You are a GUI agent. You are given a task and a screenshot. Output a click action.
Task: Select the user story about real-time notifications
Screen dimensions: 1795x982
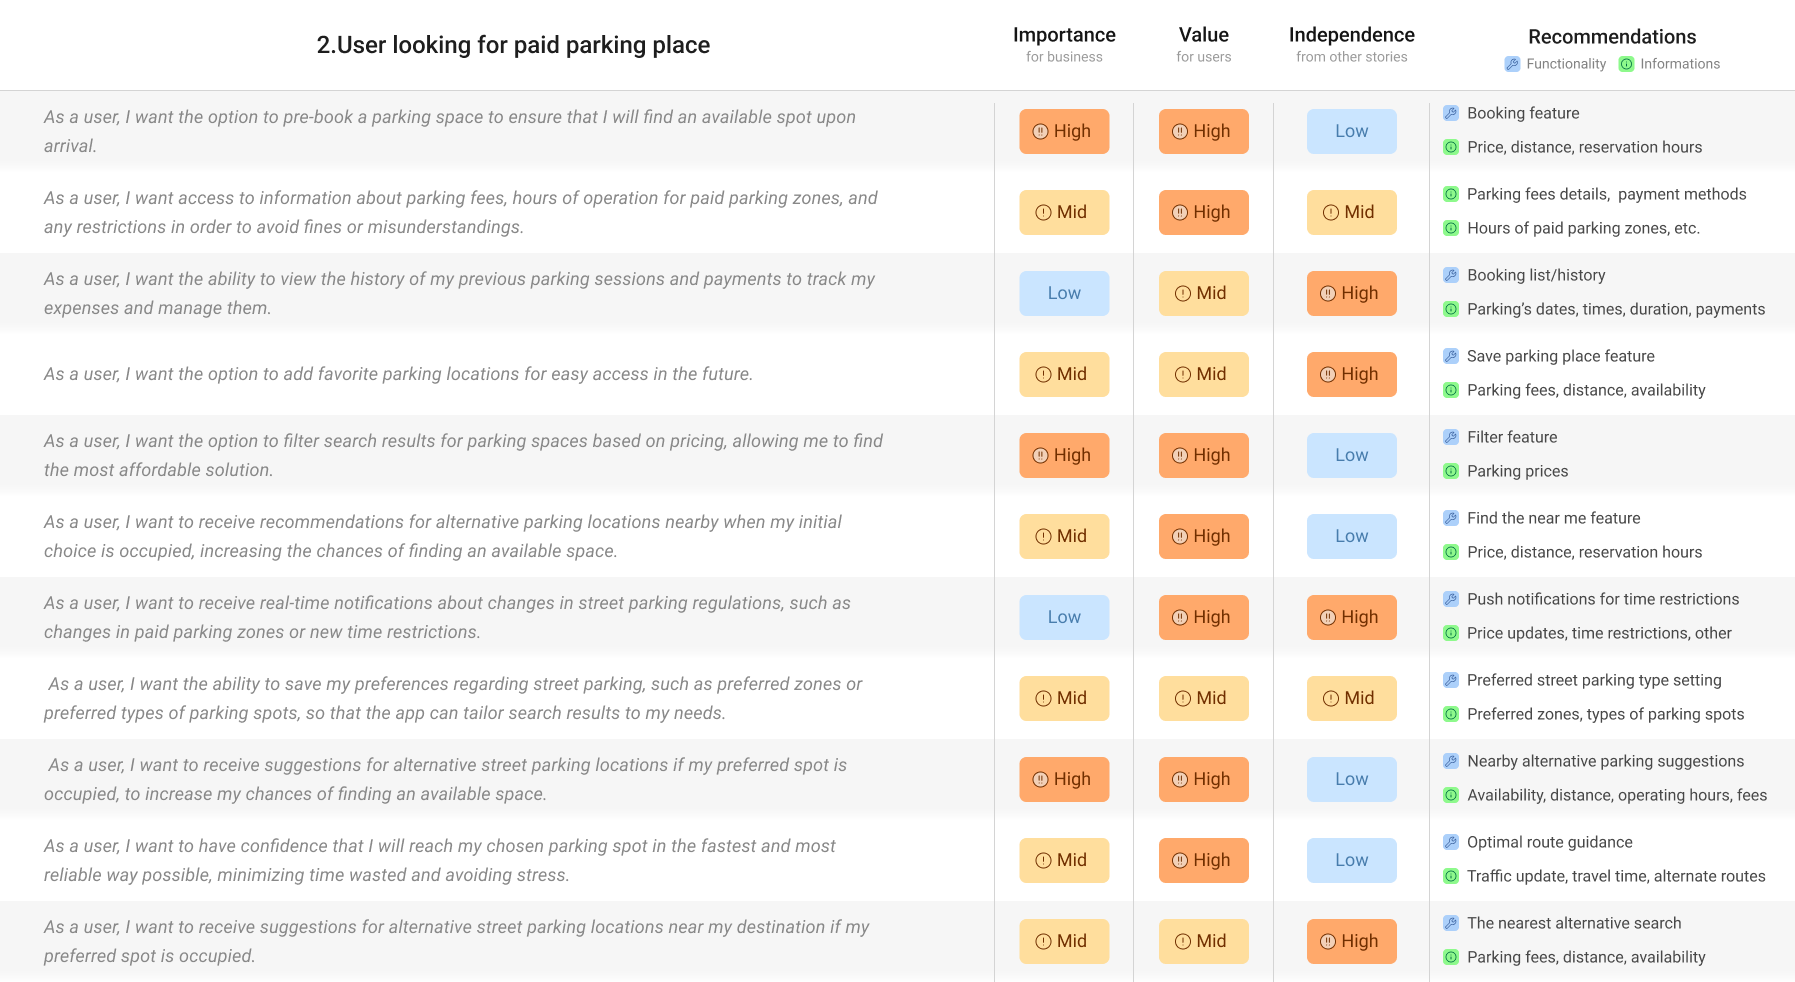click(x=447, y=617)
